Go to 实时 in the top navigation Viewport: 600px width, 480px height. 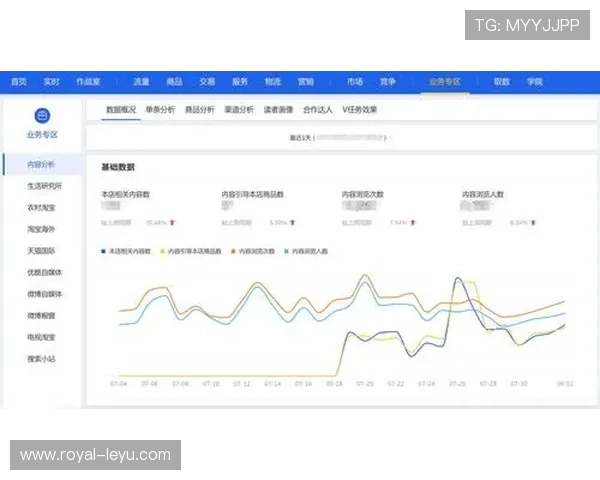pyautogui.click(x=51, y=82)
